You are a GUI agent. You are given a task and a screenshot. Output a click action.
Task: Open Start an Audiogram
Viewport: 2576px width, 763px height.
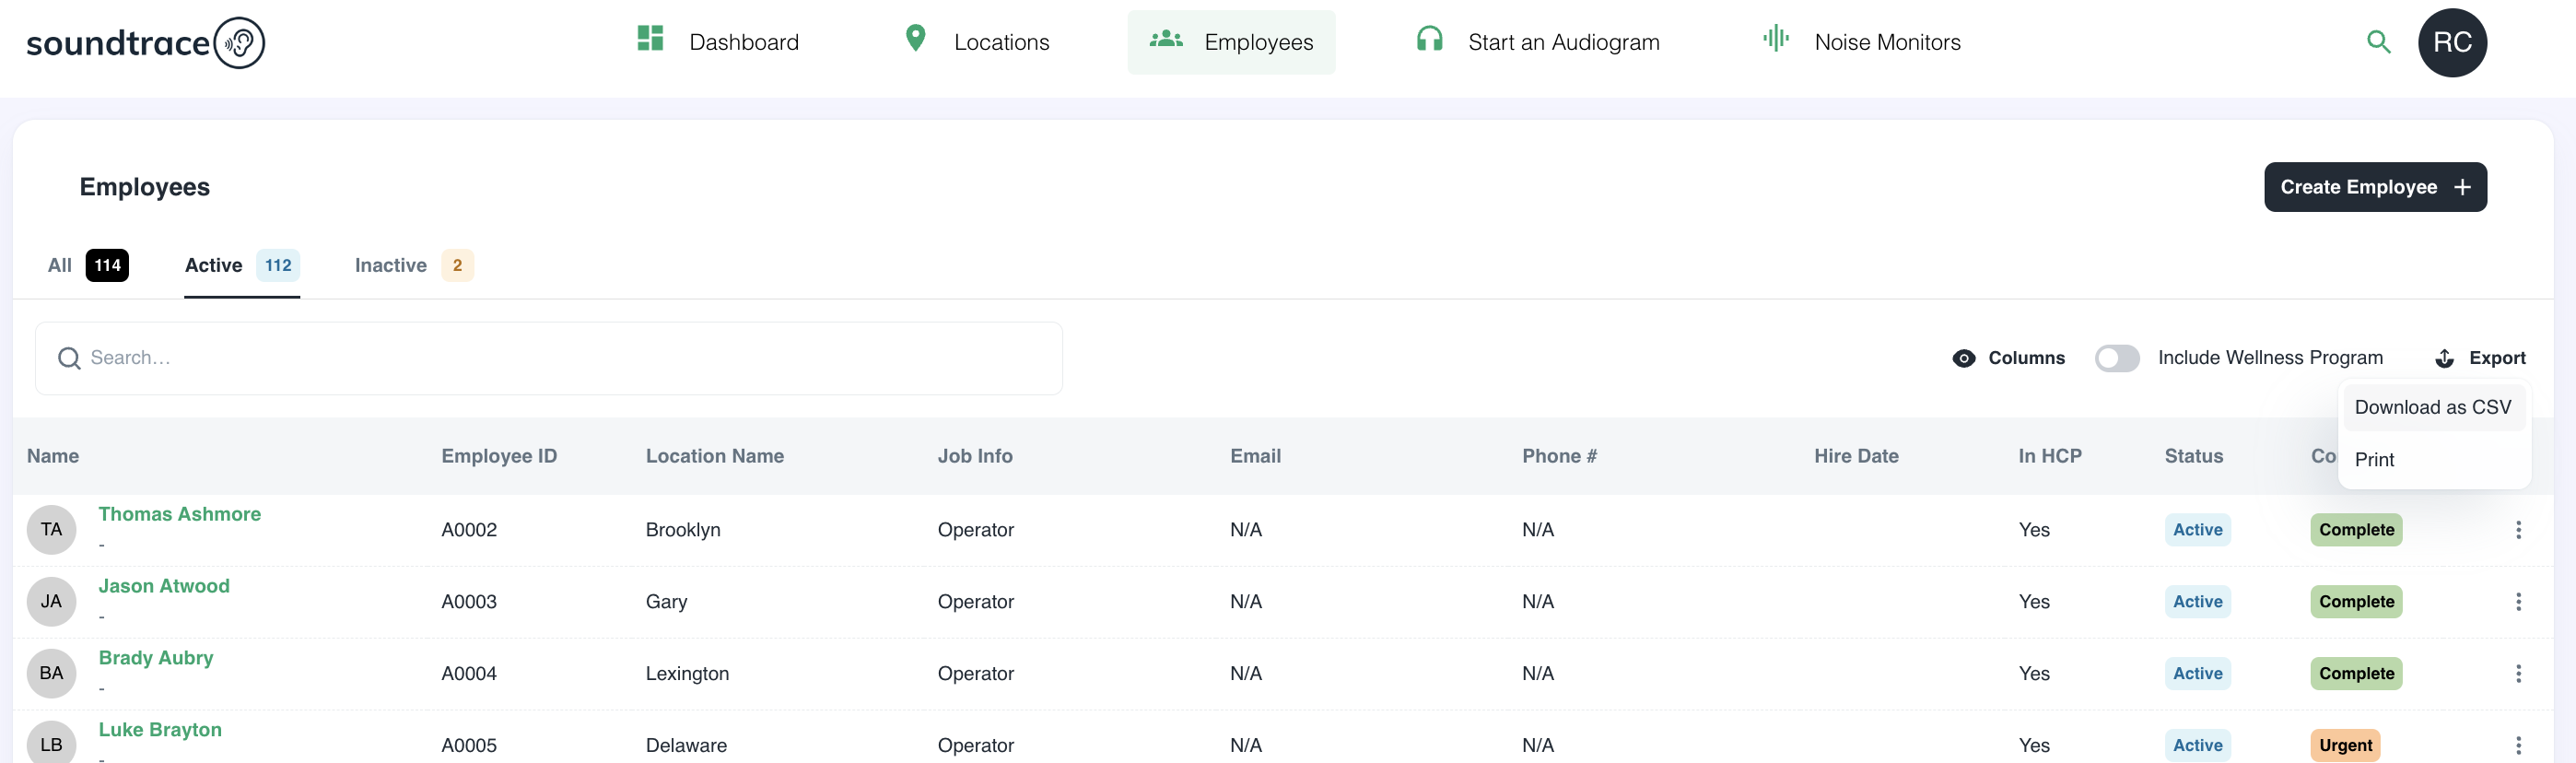click(1538, 42)
